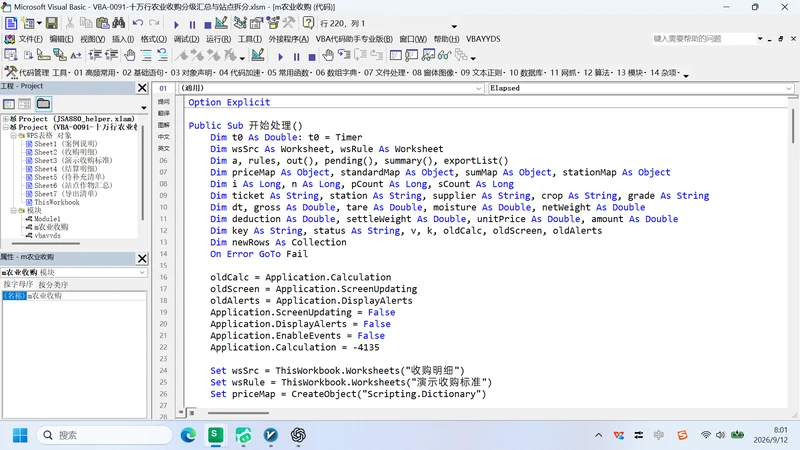Click the help search input field
The image size is (800, 450).
coord(703,39)
